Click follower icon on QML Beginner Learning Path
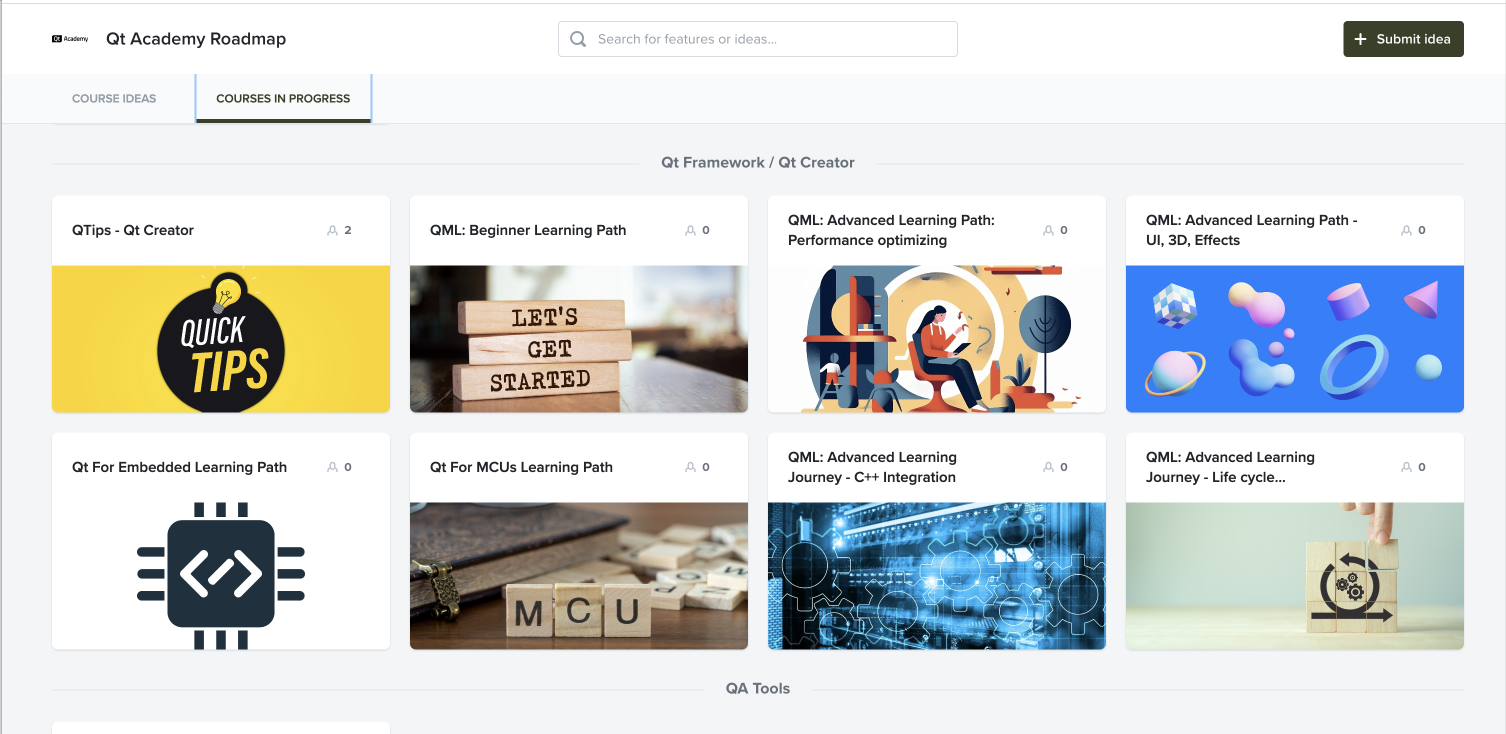 [690, 230]
